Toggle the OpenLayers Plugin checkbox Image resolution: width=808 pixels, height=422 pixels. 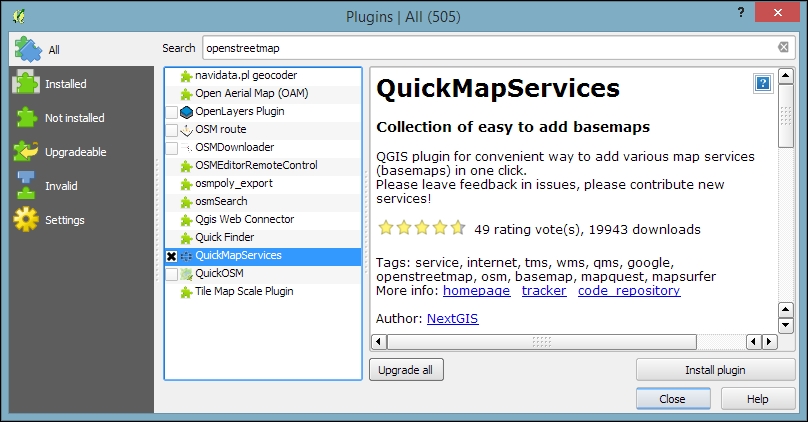pyautogui.click(x=172, y=112)
